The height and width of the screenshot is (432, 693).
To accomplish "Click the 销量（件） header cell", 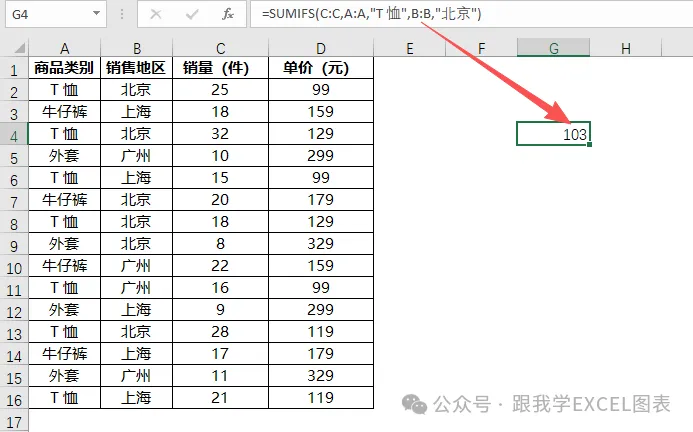I will point(221,68).
